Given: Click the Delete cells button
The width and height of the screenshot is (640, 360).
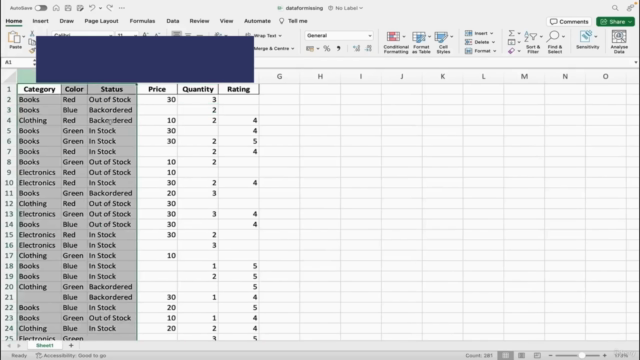Looking at the screenshot, I should (480, 42).
